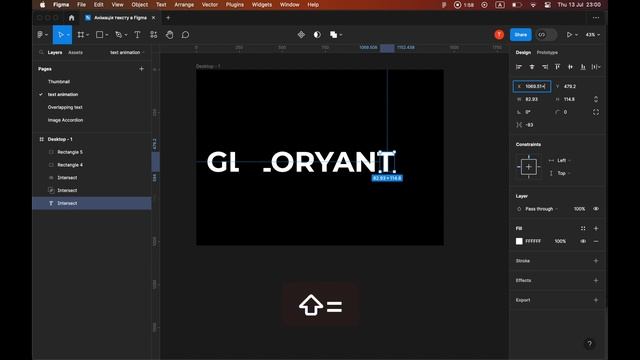Click the Use as mask icon
Image resolution: width=640 pixels, height=360 pixels.
pos(317,35)
